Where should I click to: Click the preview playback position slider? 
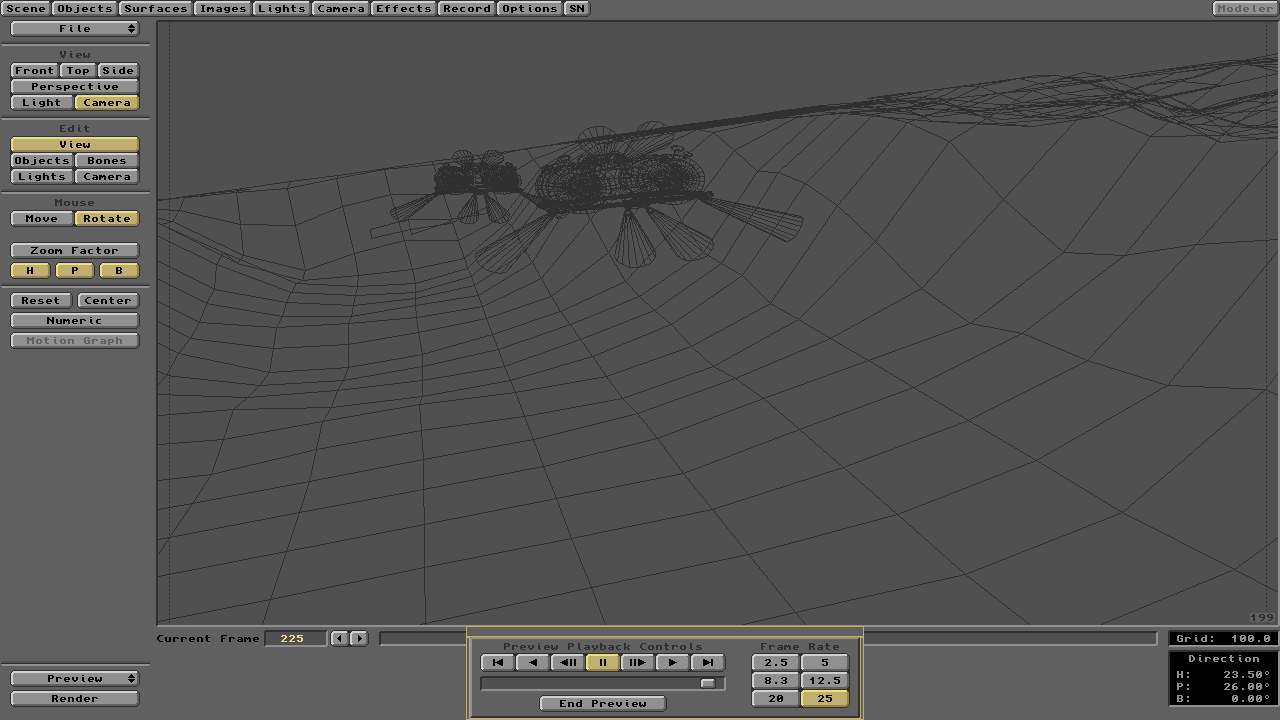coord(708,683)
